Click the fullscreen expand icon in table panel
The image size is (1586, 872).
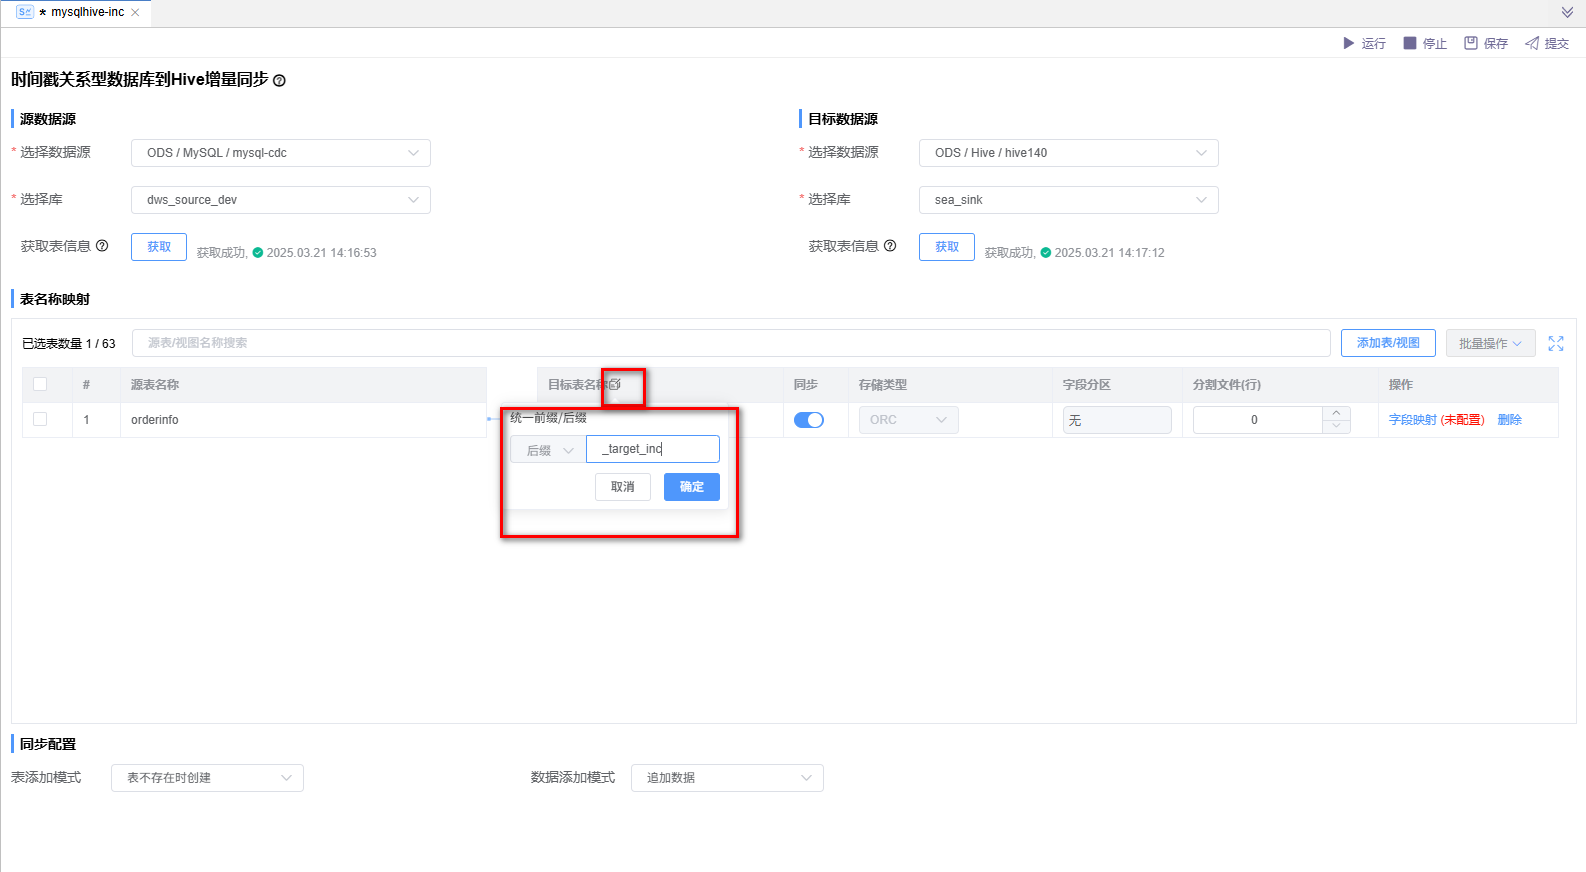(x=1556, y=343)
